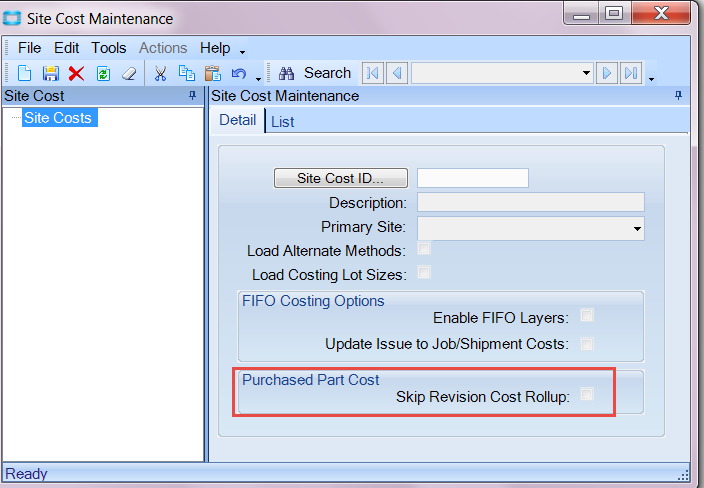704x488 pixels.
Task: Enable FIFO Layers checkbox
Action: point(587,315)
